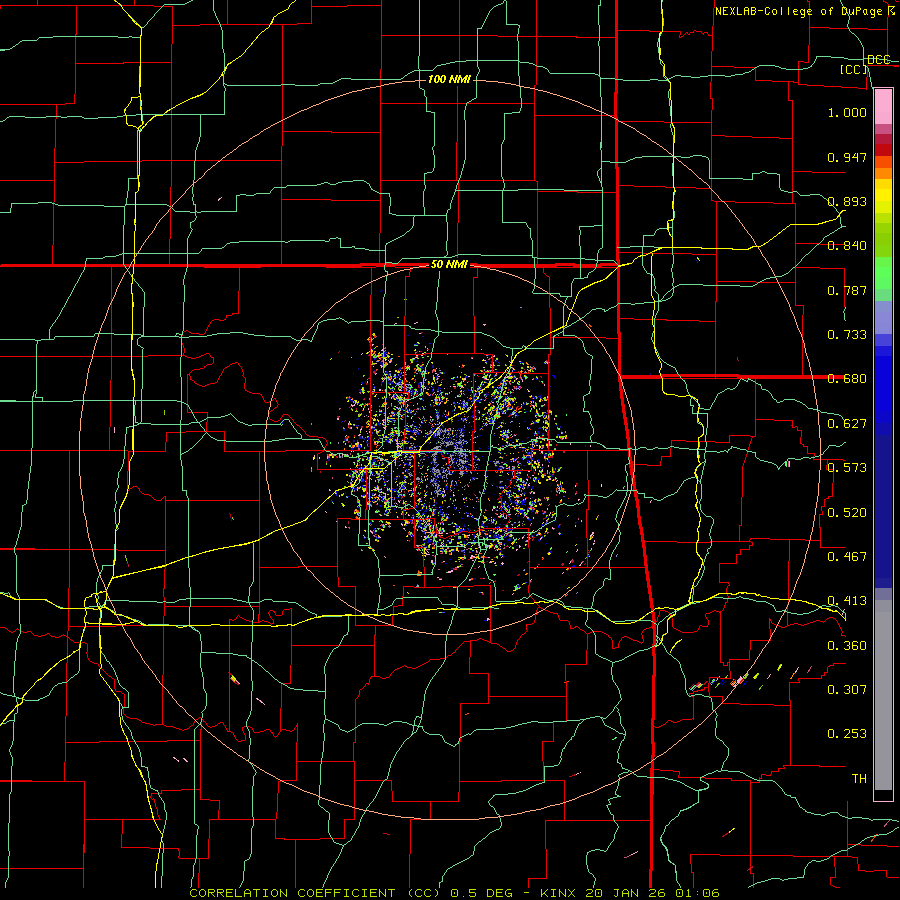Click the CORRELATION COEFFICIENT (CC) caption text
This screenshot has height=900, width=900.
(x=315, y=893)
